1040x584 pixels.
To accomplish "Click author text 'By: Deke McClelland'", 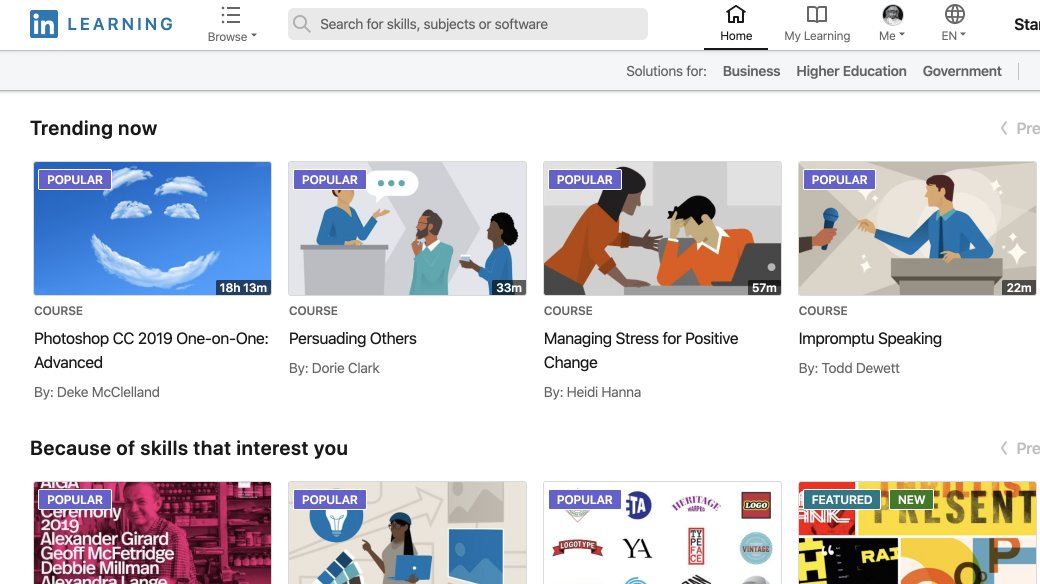I will (97, 392).
